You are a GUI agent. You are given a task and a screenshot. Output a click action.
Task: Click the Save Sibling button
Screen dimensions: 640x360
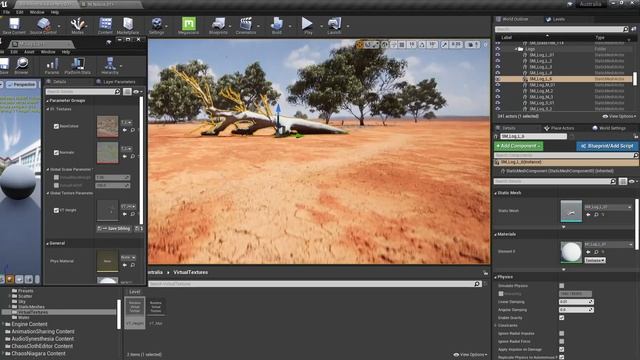pos(114,229)
